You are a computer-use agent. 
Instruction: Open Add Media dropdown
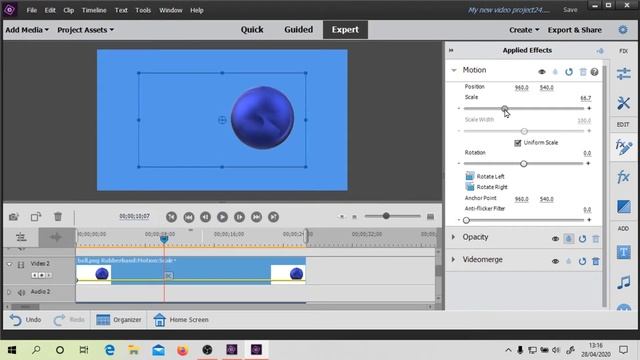[x=27, y=30]
